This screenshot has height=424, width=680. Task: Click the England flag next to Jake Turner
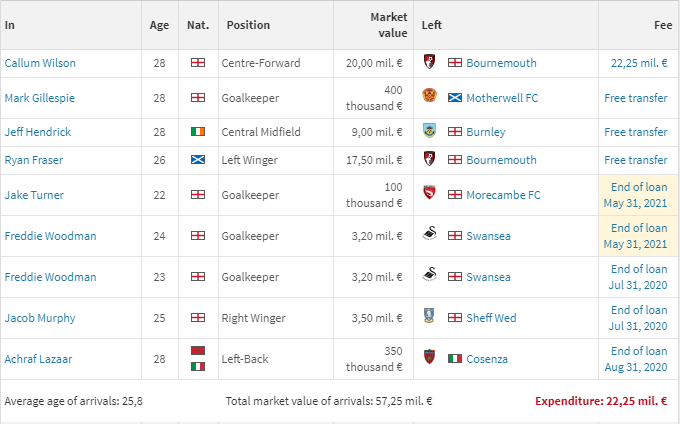(197, 195)
